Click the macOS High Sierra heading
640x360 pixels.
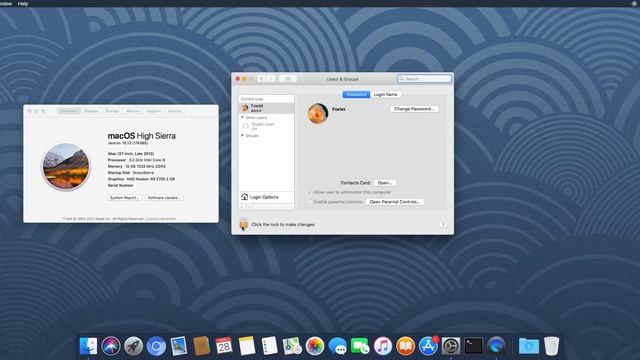point(142,136)
